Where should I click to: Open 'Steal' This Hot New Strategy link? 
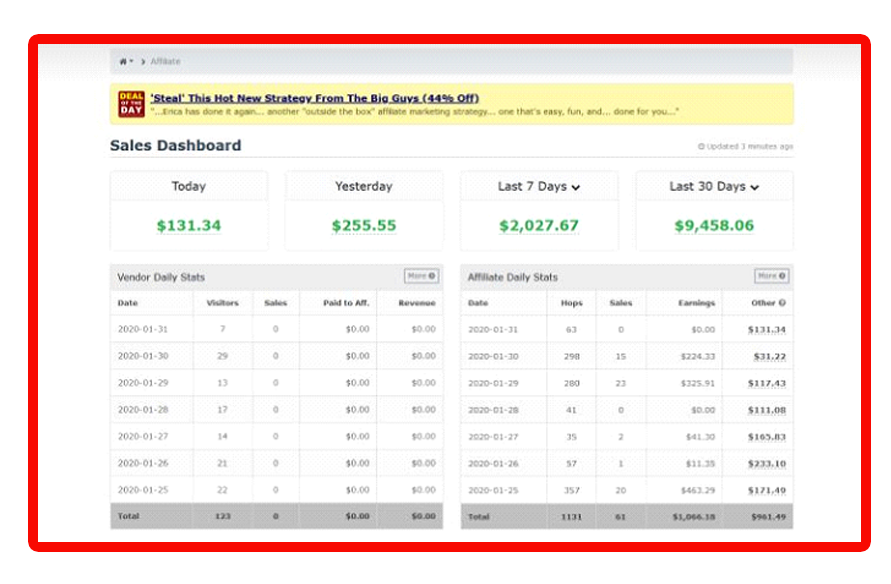pos(315,98)
